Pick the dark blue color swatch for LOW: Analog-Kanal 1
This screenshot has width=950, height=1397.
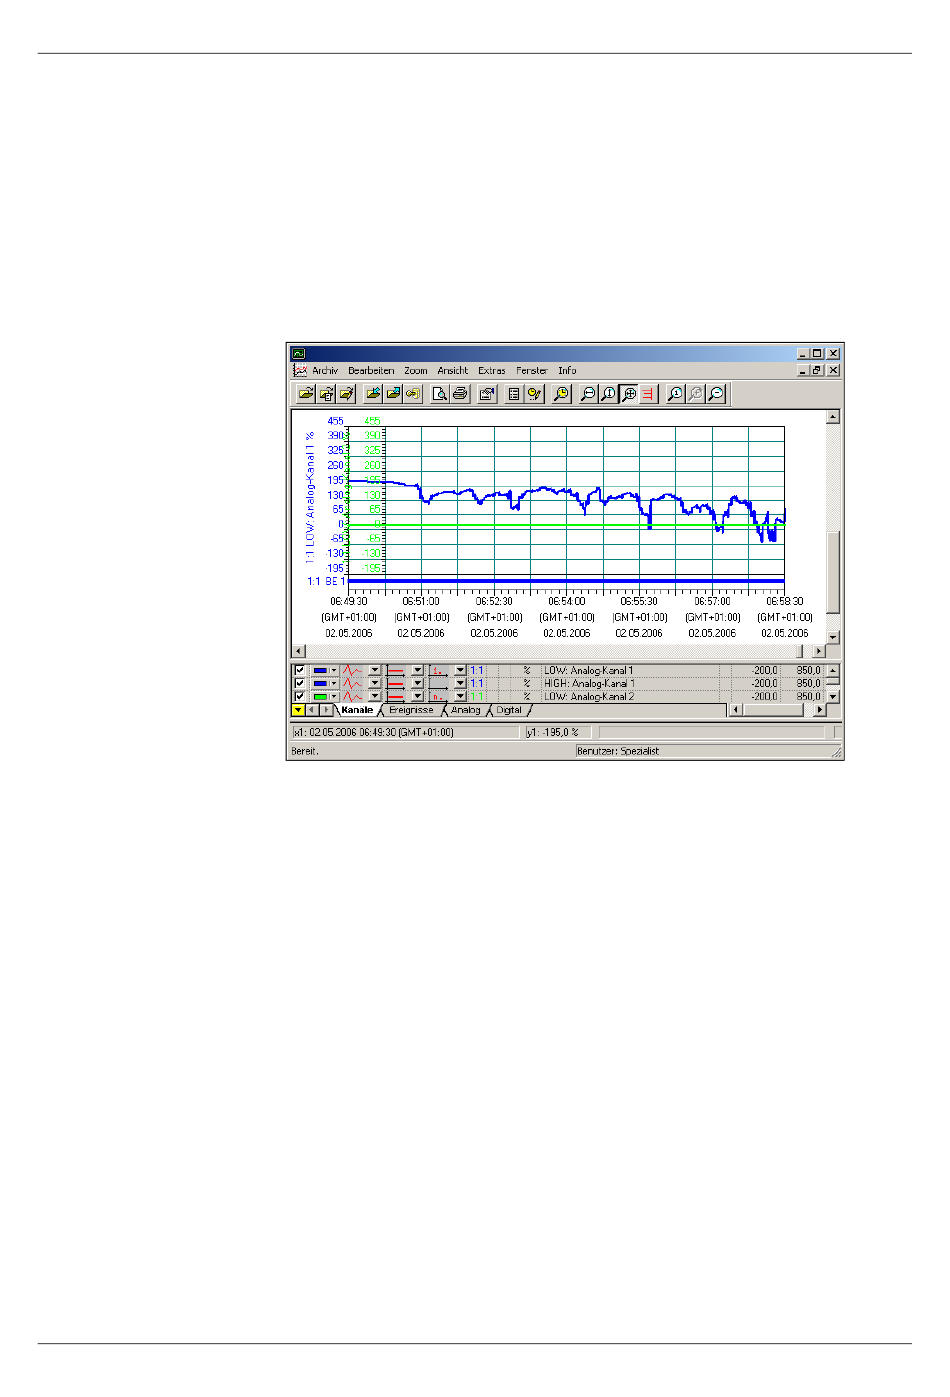coord(320,671)
